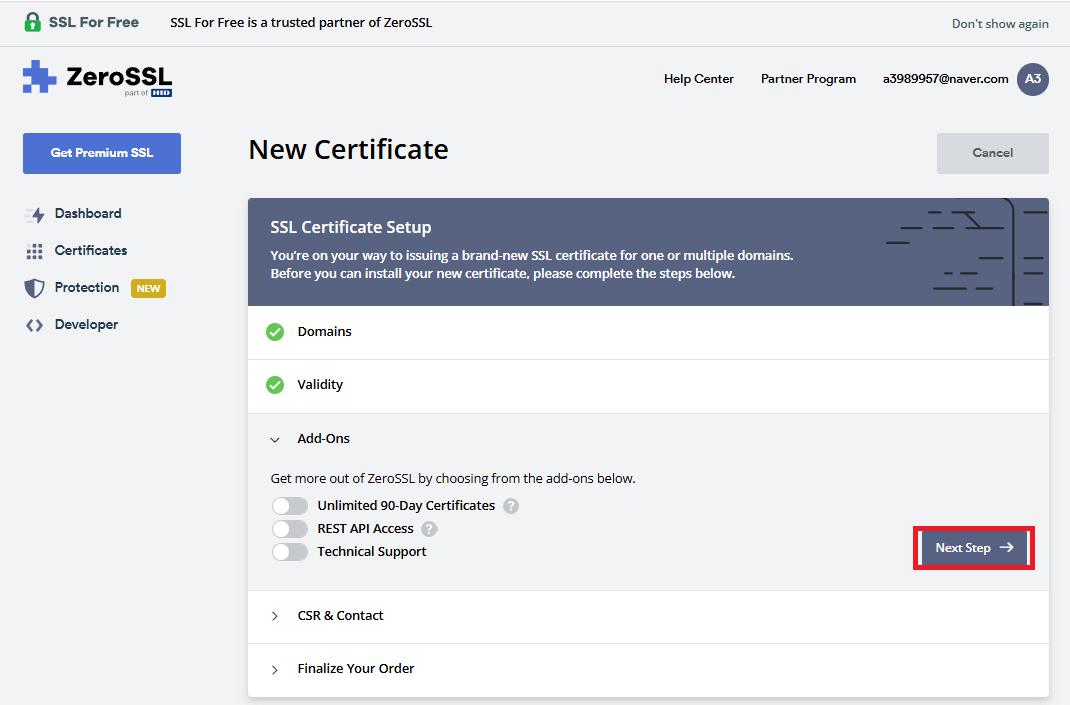
Task: Expand the Finalize Your Order section
Action: (x=648, y=670)
